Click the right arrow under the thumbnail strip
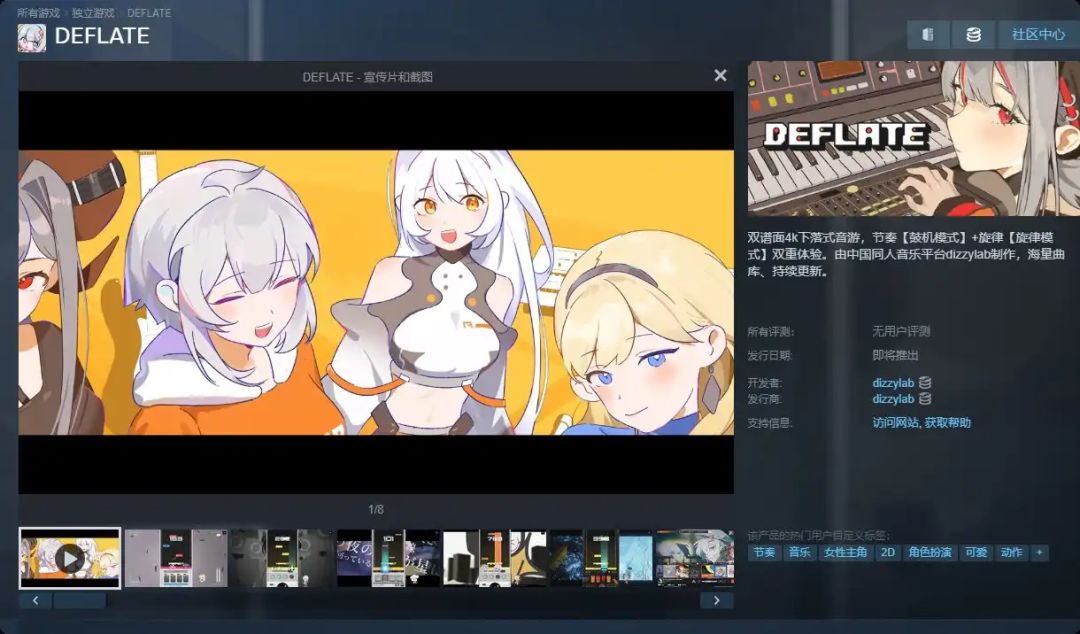The height and width of the screenshot is (634, 1080). pyautogui.click(x=717, y=600)
